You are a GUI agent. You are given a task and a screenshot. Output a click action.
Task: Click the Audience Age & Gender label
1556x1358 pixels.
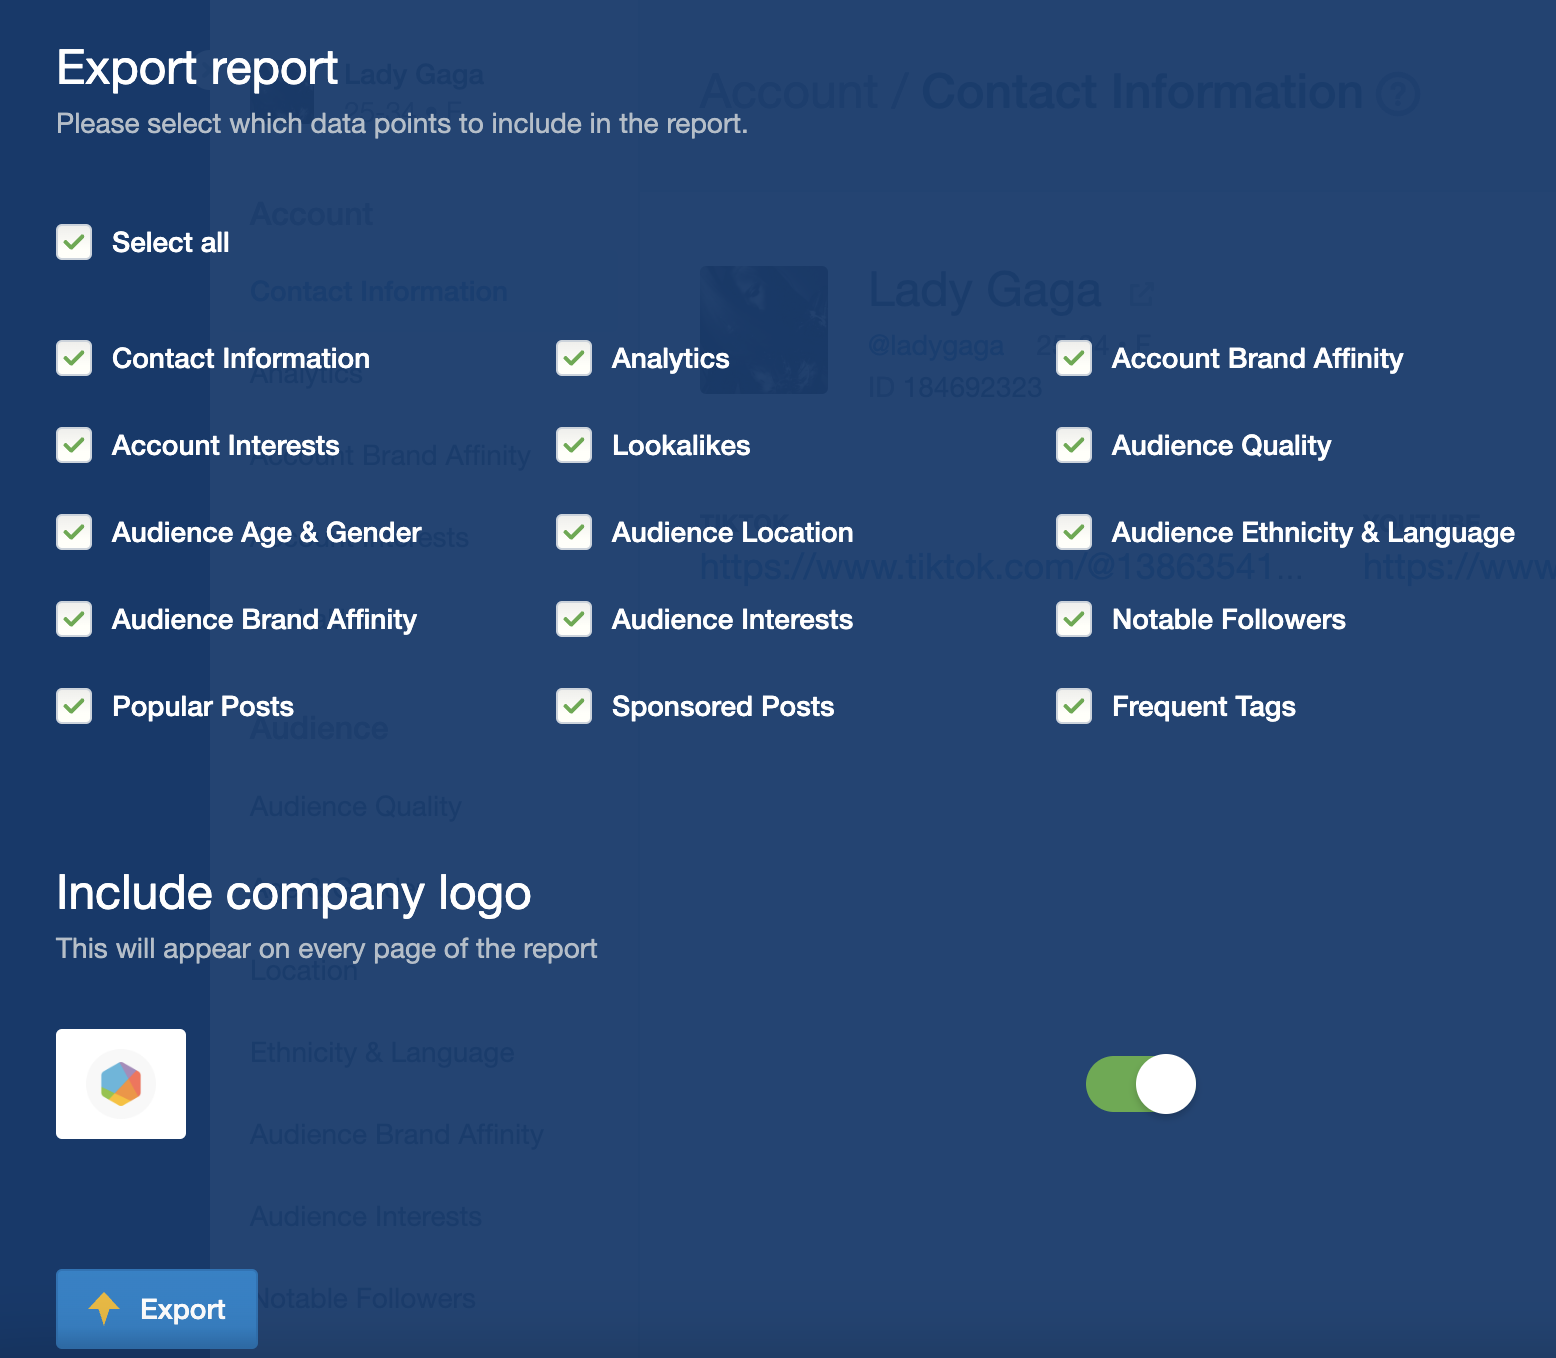coord(267,533)
